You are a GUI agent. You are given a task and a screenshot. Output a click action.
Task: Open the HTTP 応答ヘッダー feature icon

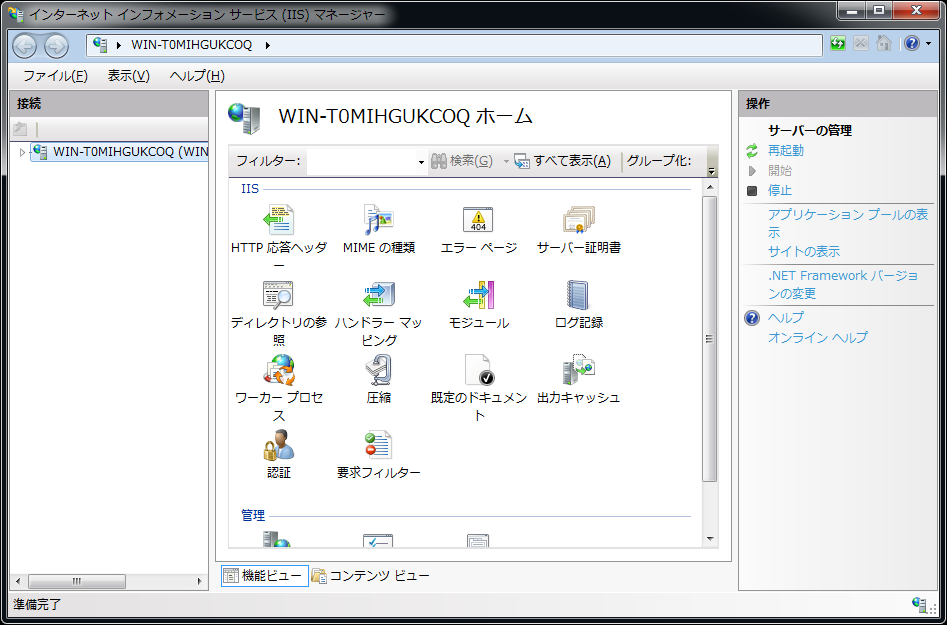278,220
